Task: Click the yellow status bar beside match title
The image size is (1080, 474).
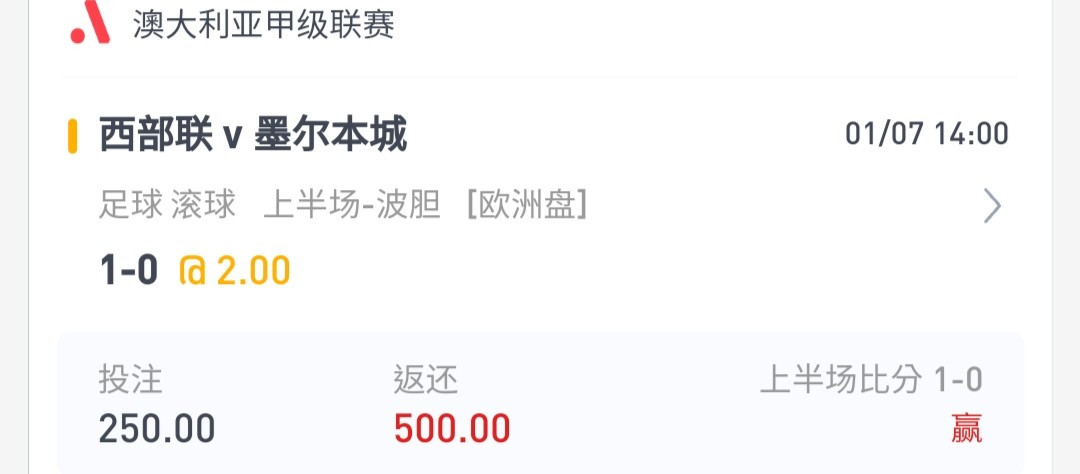Action: click(72, 136)
